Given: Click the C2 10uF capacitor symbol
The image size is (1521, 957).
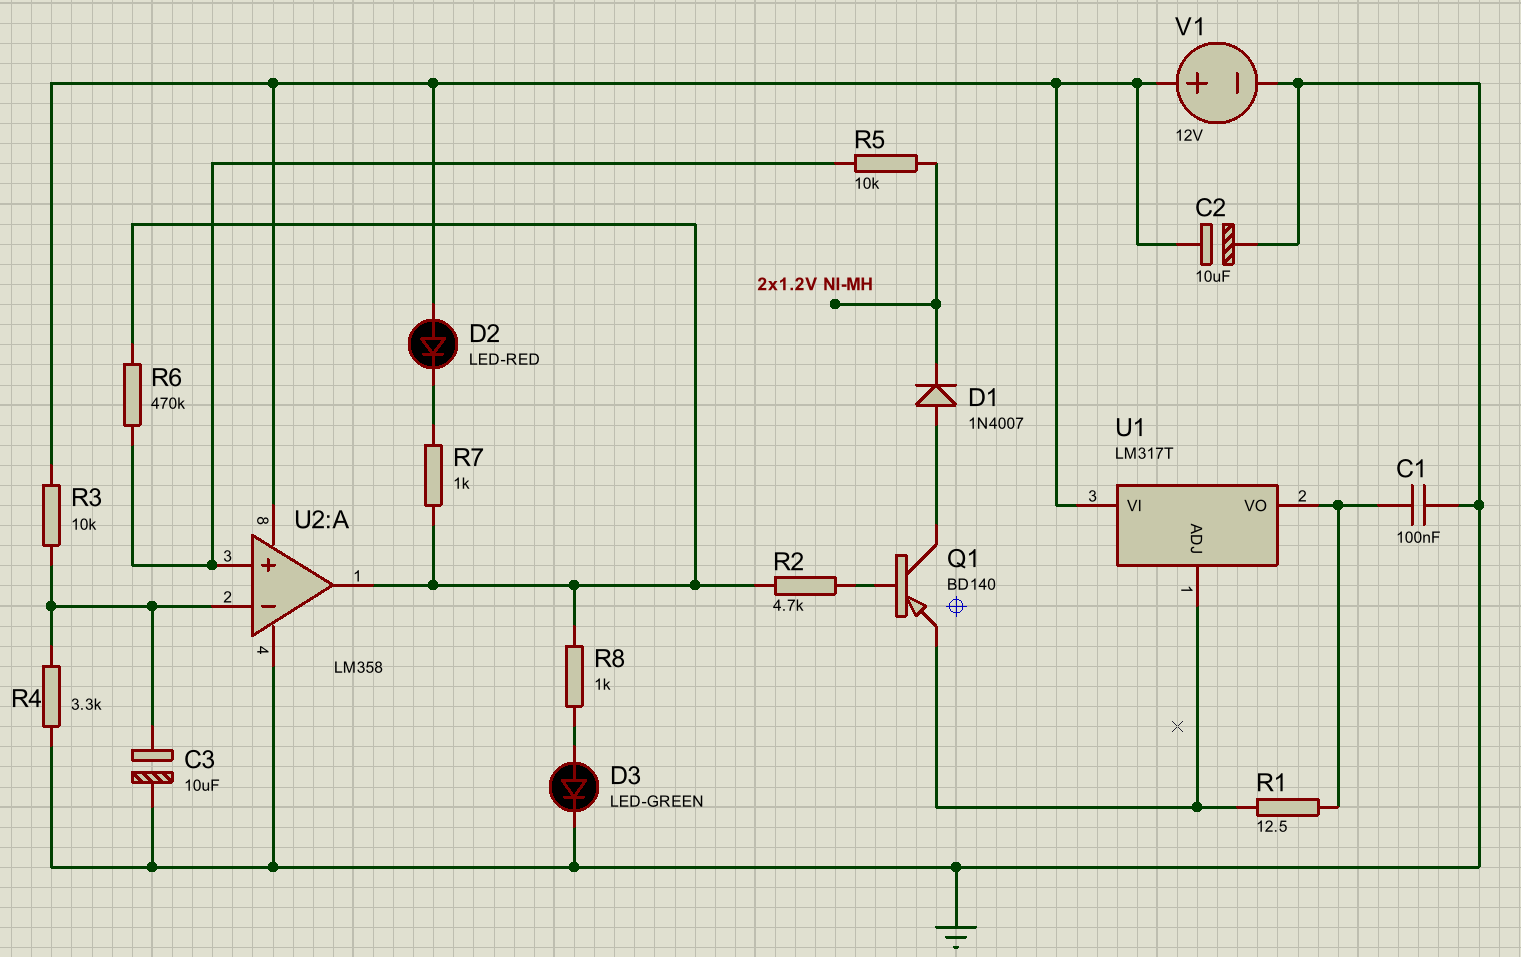Looking at the screenshot, I should [1217, 243].
